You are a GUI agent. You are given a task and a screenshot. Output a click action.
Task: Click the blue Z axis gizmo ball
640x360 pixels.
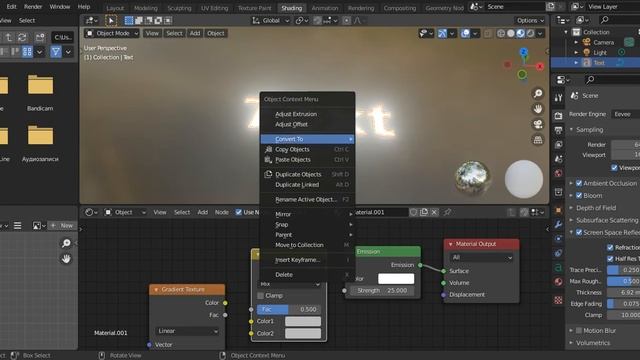coord(524,52)
